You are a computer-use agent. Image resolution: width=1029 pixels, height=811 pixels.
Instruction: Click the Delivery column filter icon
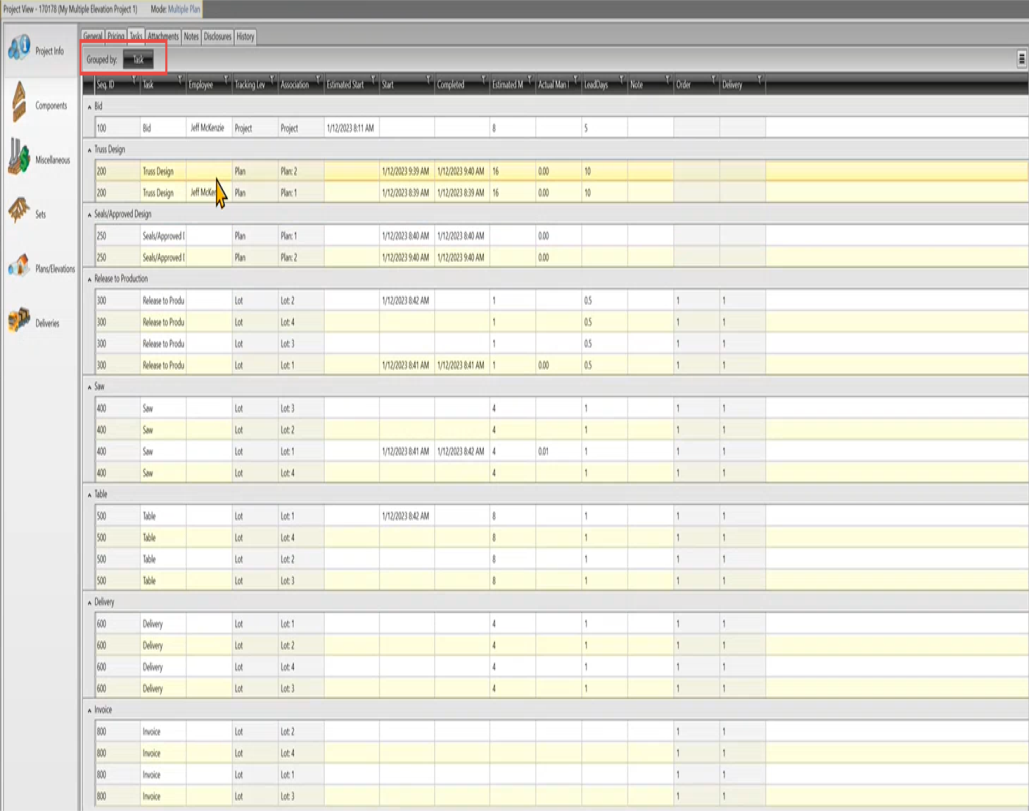(759, 79)
